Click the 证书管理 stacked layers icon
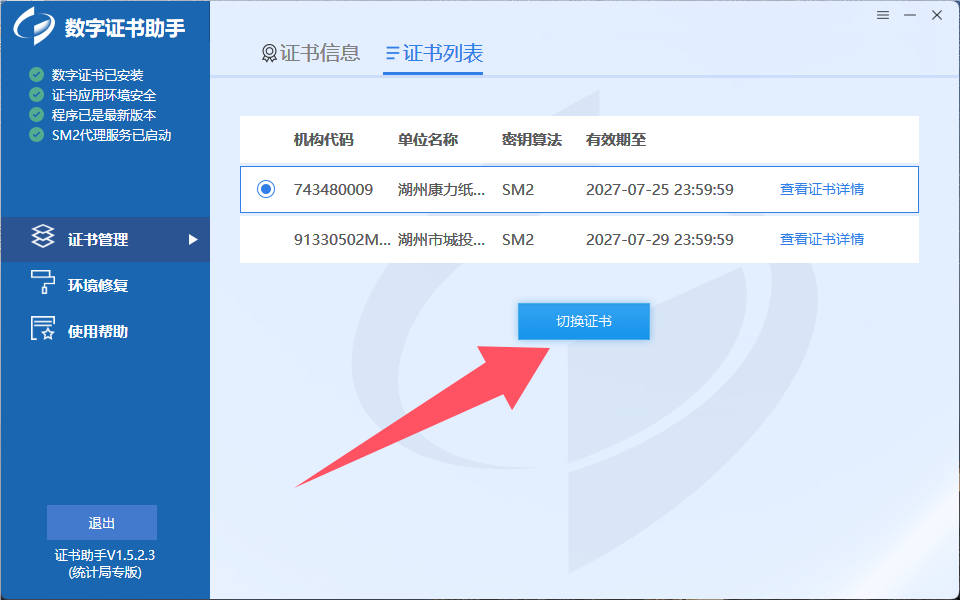 (43, 239)
